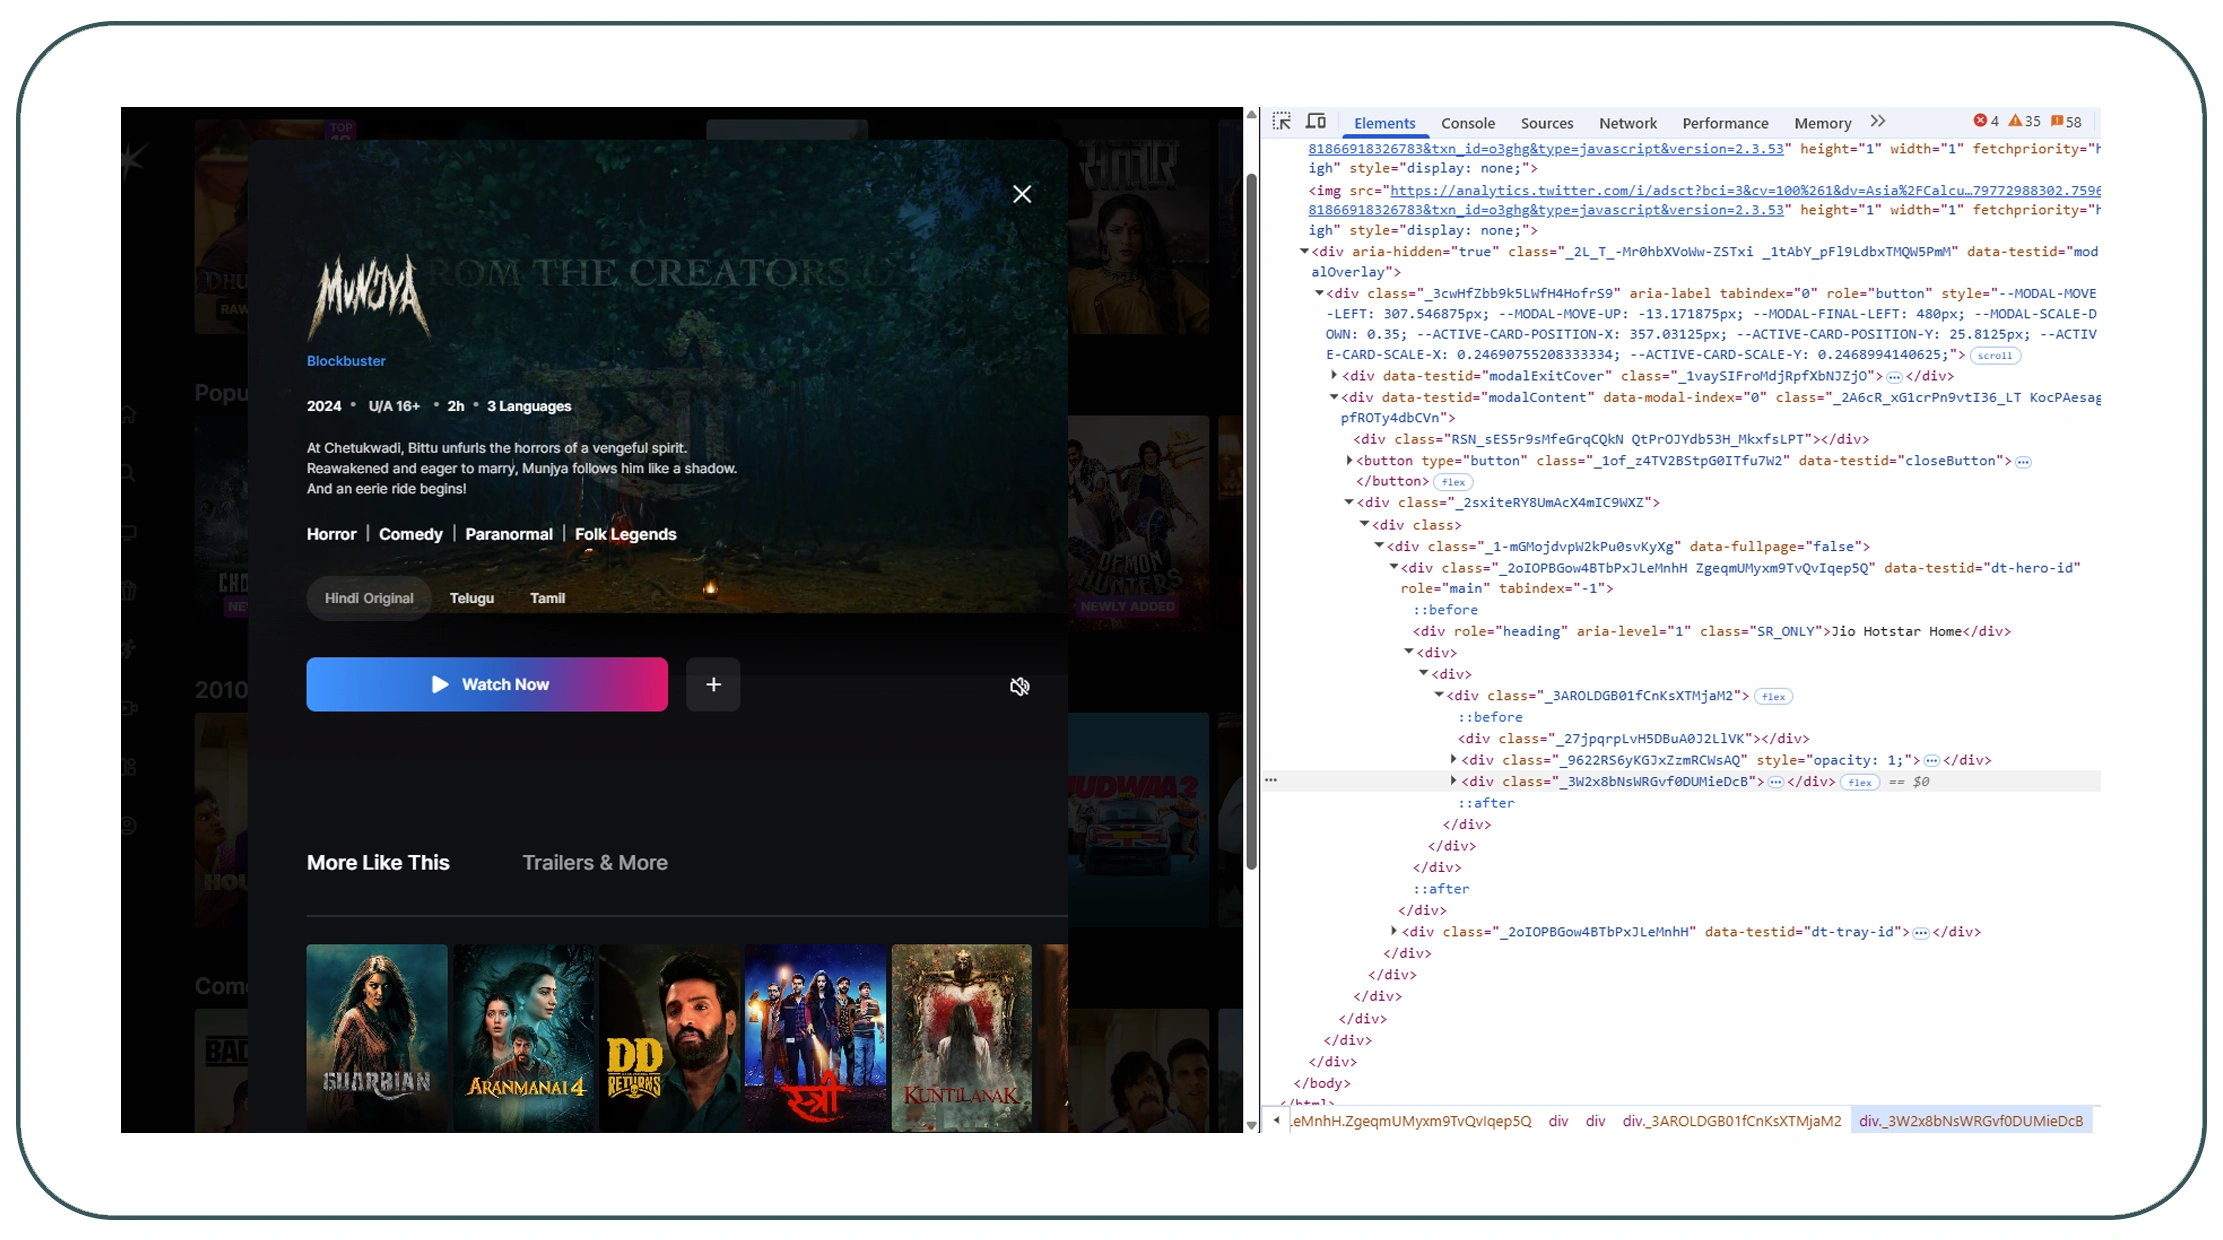Click three-dot menu beside selected node
The width and height of the screenshot is (2223, 1240).
point(1271,781)
